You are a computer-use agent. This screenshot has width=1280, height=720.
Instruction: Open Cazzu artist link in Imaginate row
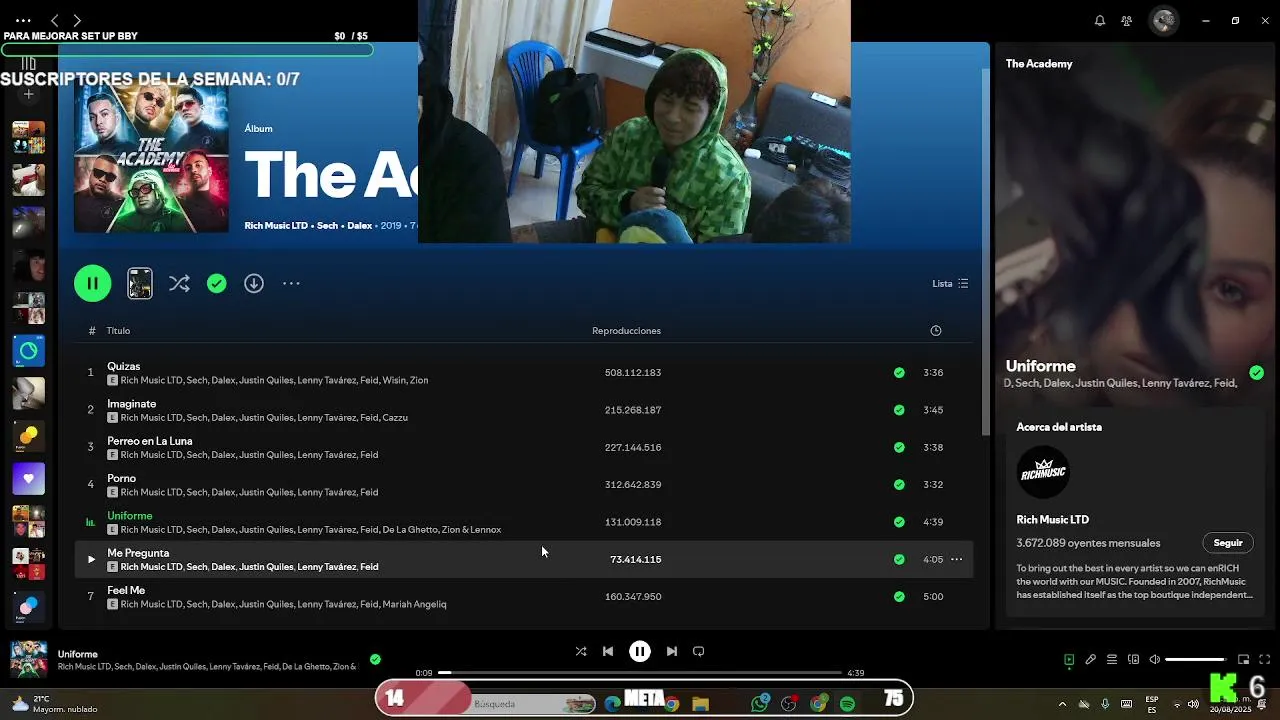coord(394,418)
